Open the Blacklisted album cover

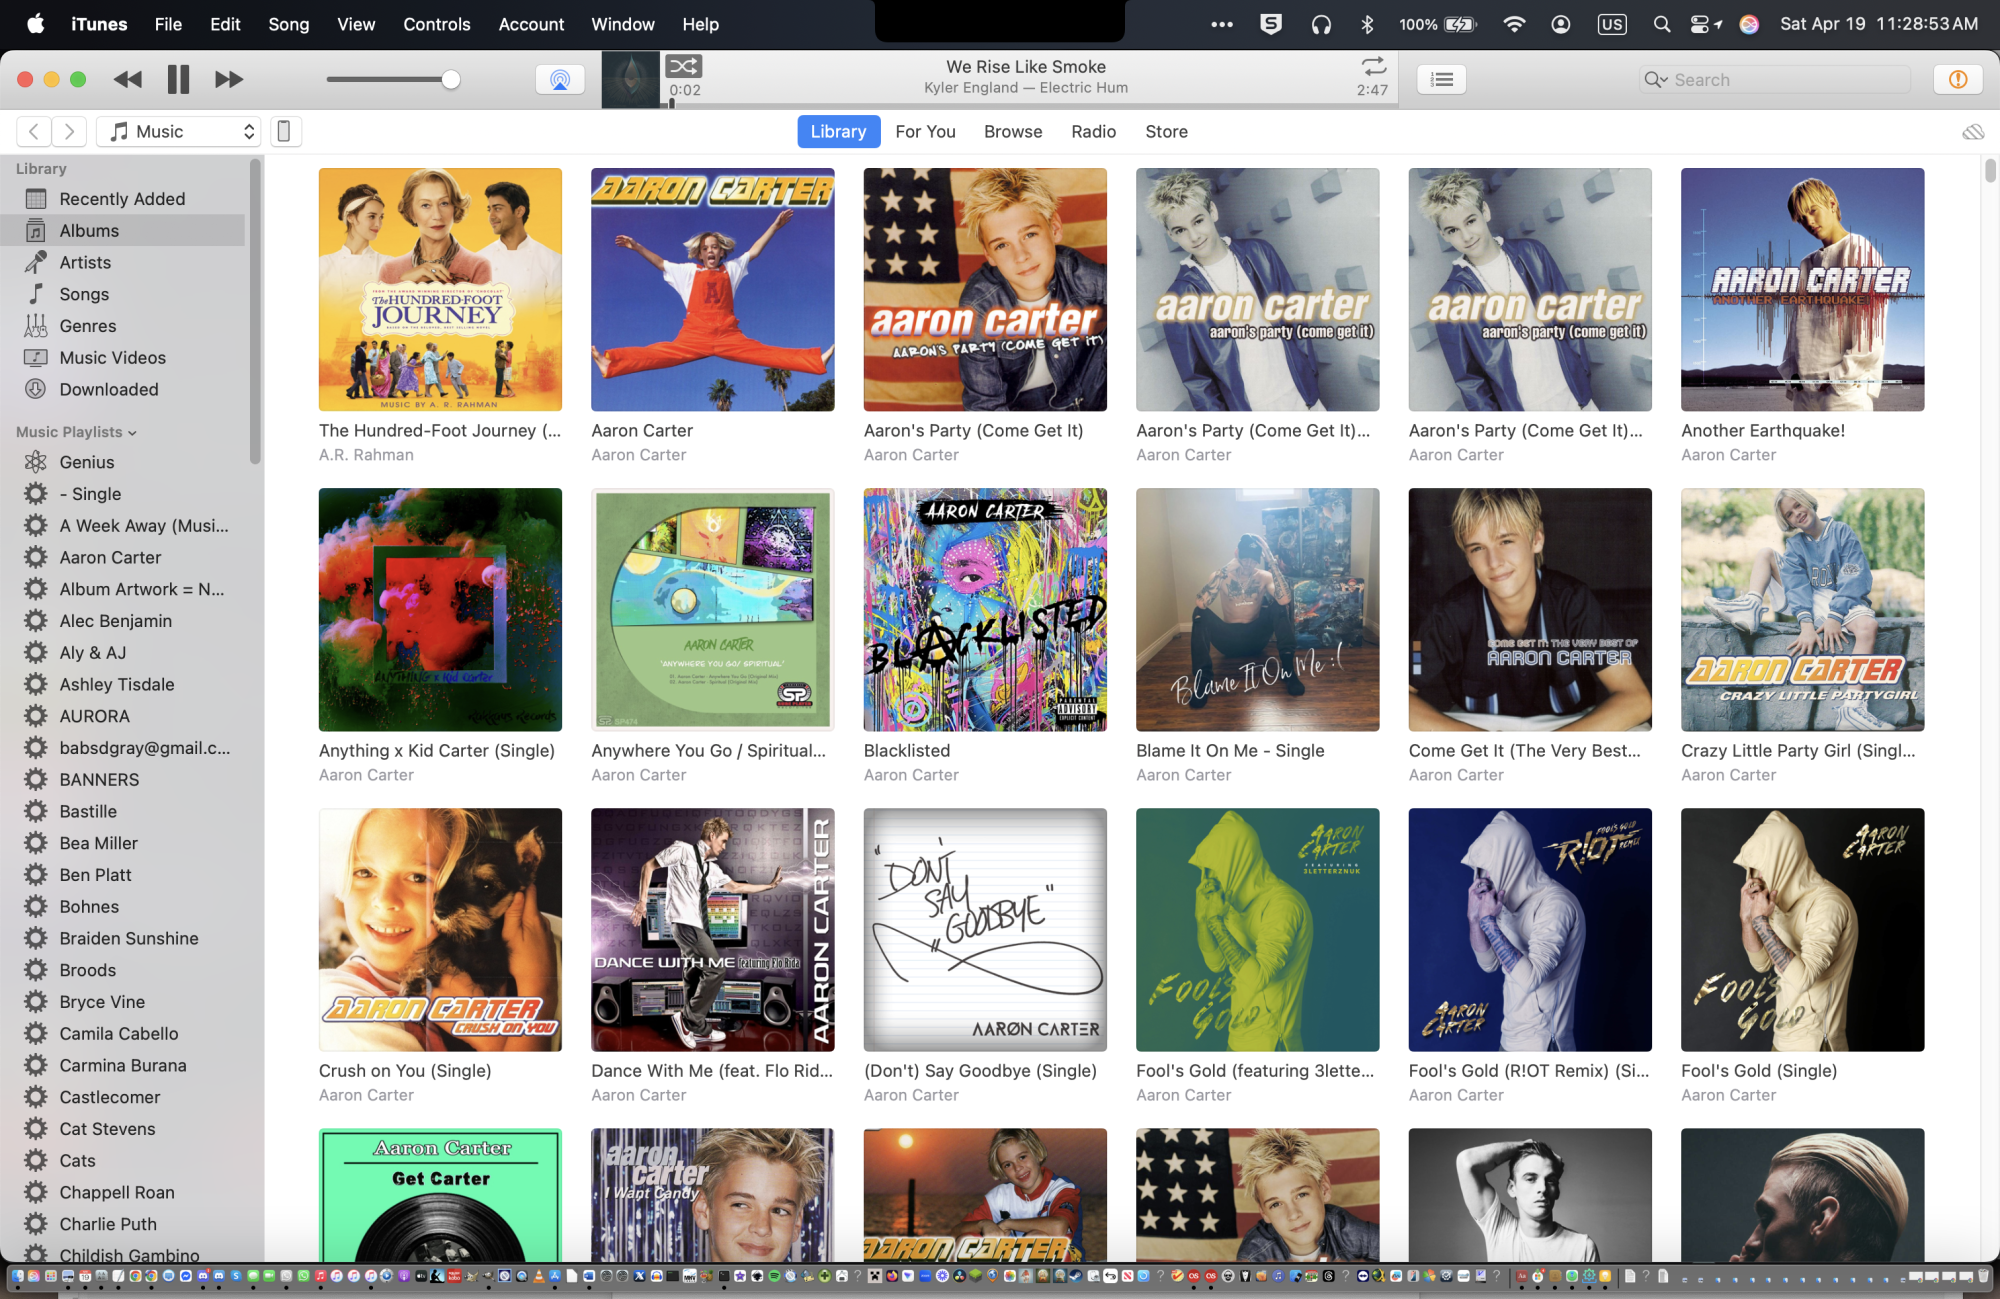984,609
